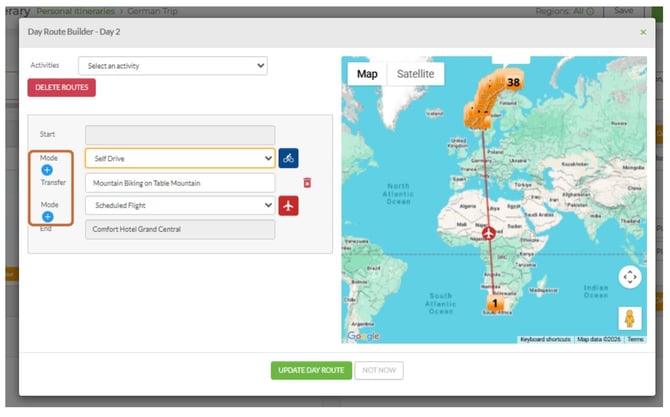Click the cluster marker labeled 38

point(513,82)
